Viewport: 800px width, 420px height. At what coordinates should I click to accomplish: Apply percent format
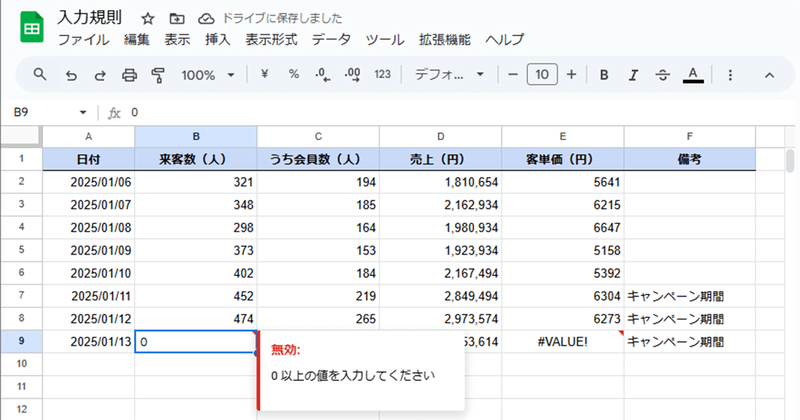tap(293, 75)
